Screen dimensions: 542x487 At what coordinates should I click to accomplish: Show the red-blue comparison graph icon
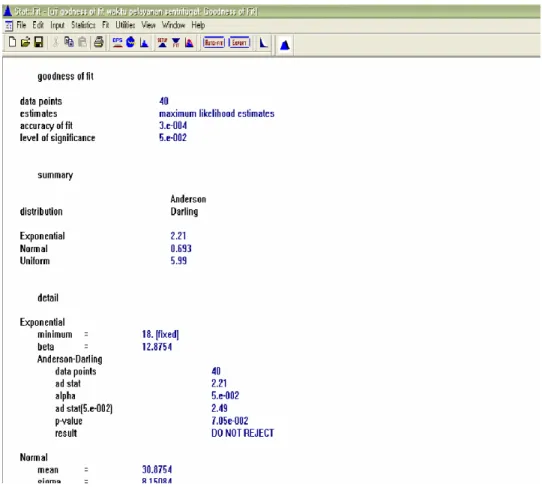pos(189,43)
